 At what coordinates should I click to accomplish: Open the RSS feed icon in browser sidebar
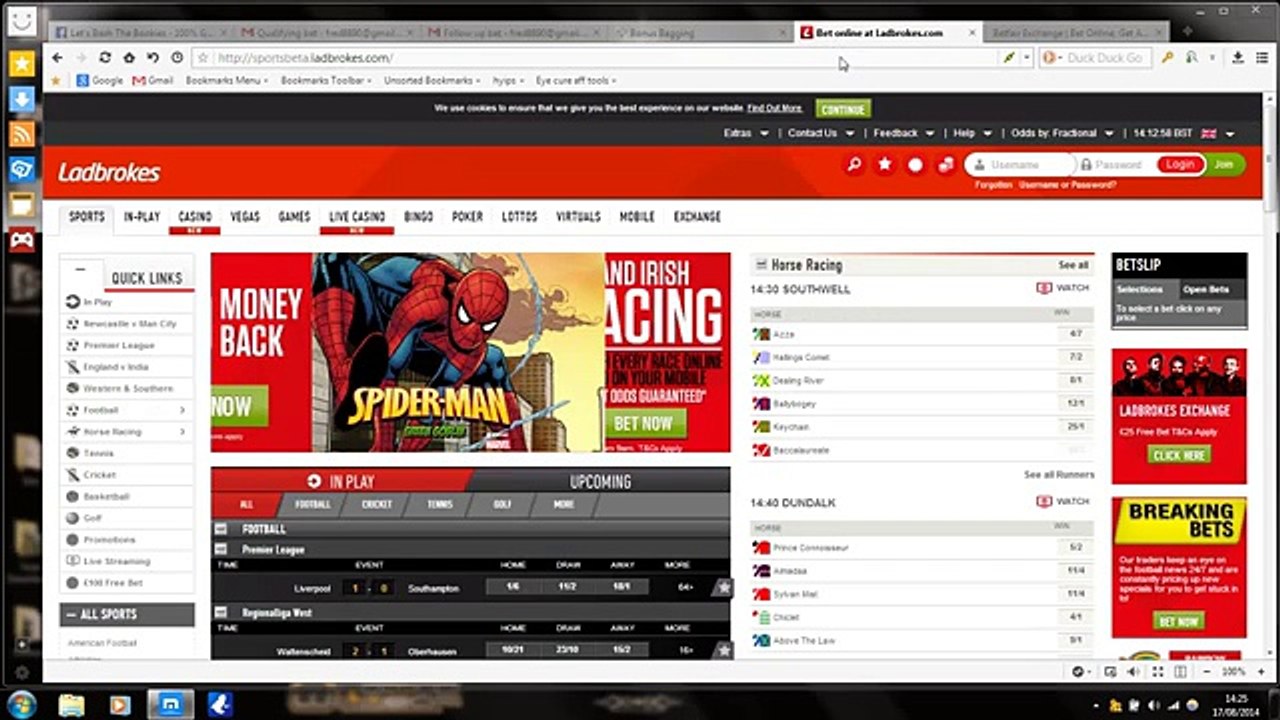[22, 134]
